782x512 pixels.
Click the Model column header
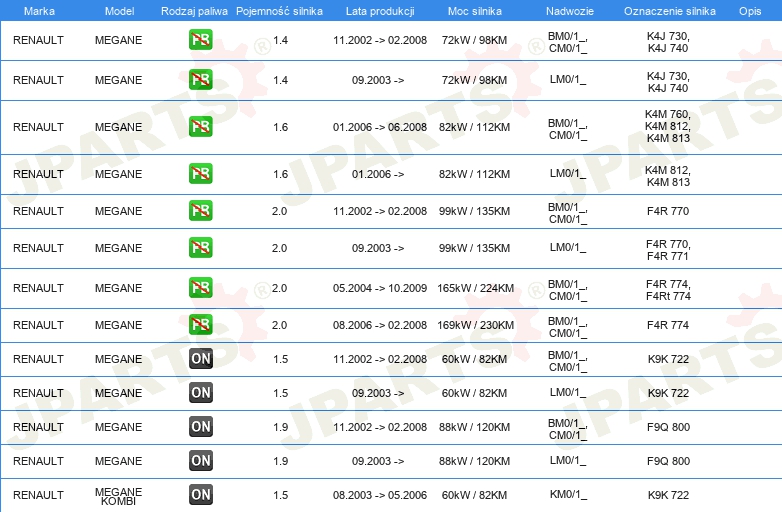click(119, 11)
